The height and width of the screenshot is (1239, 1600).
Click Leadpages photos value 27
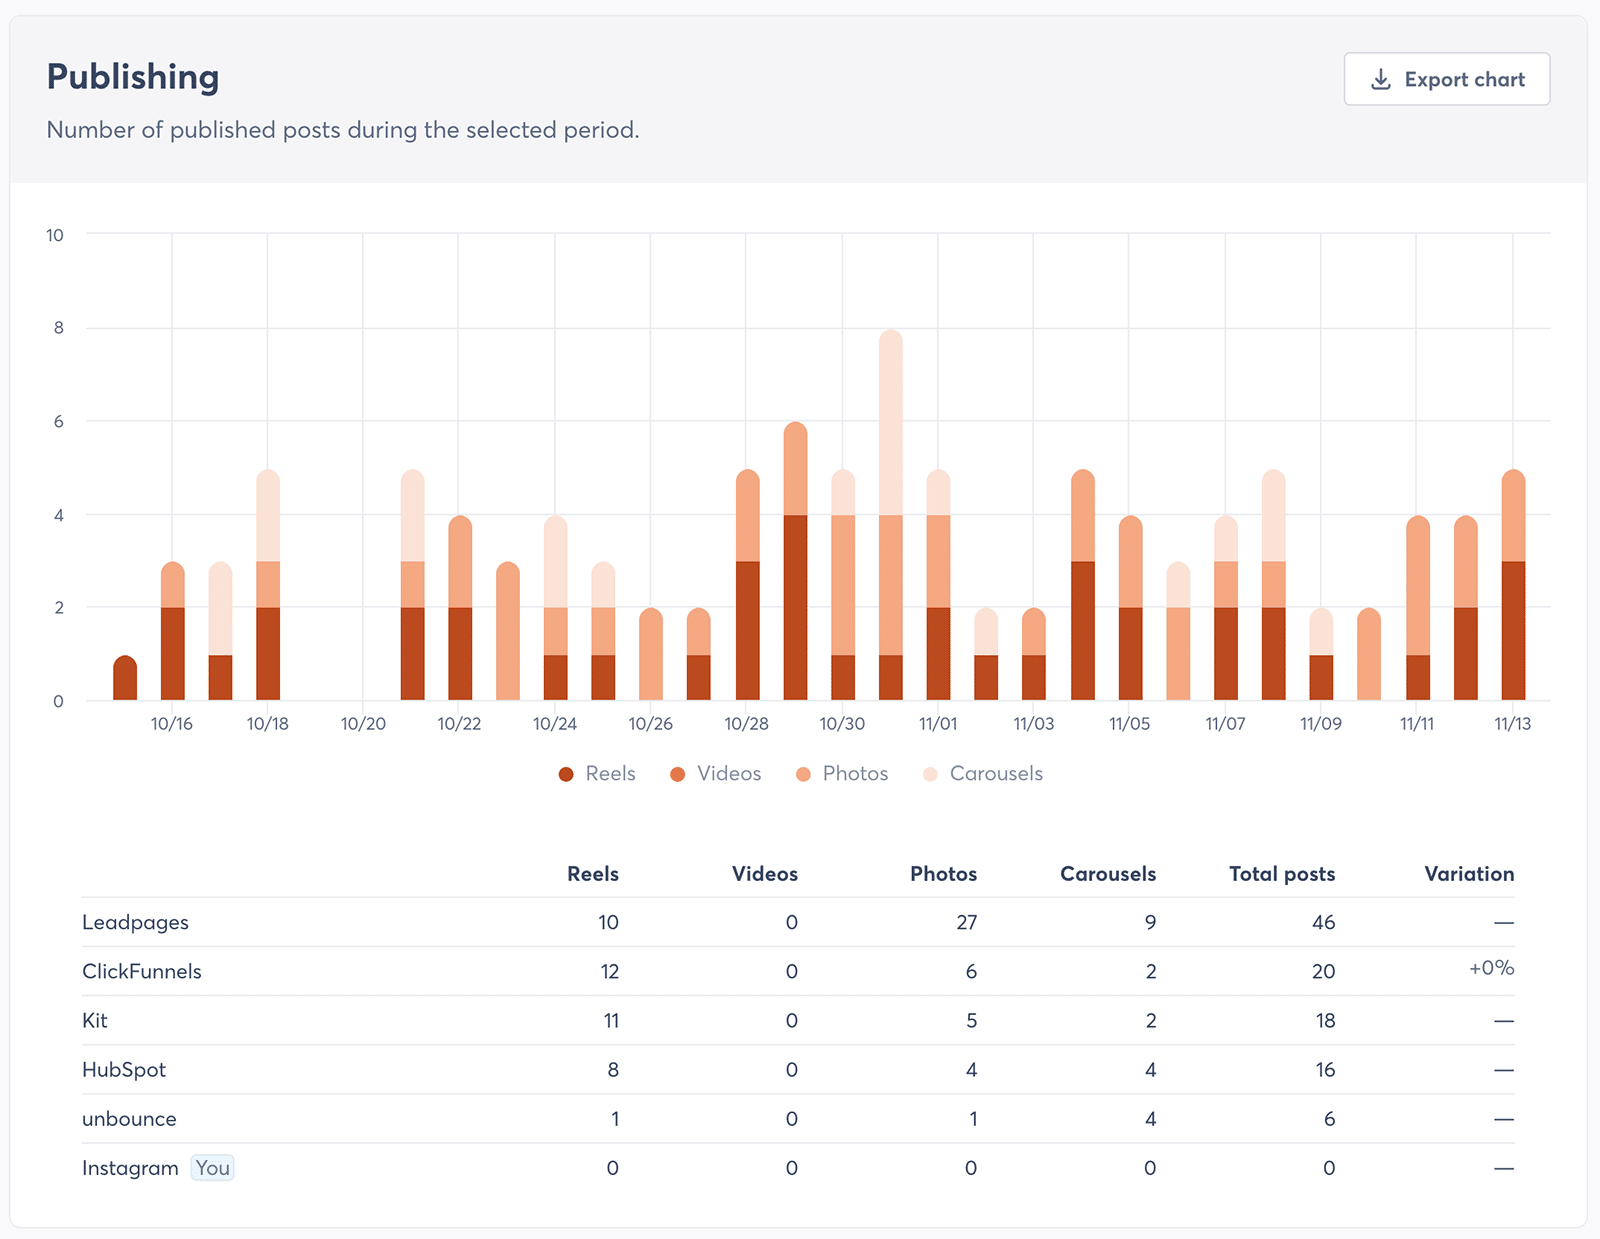[x=966, y=923]
